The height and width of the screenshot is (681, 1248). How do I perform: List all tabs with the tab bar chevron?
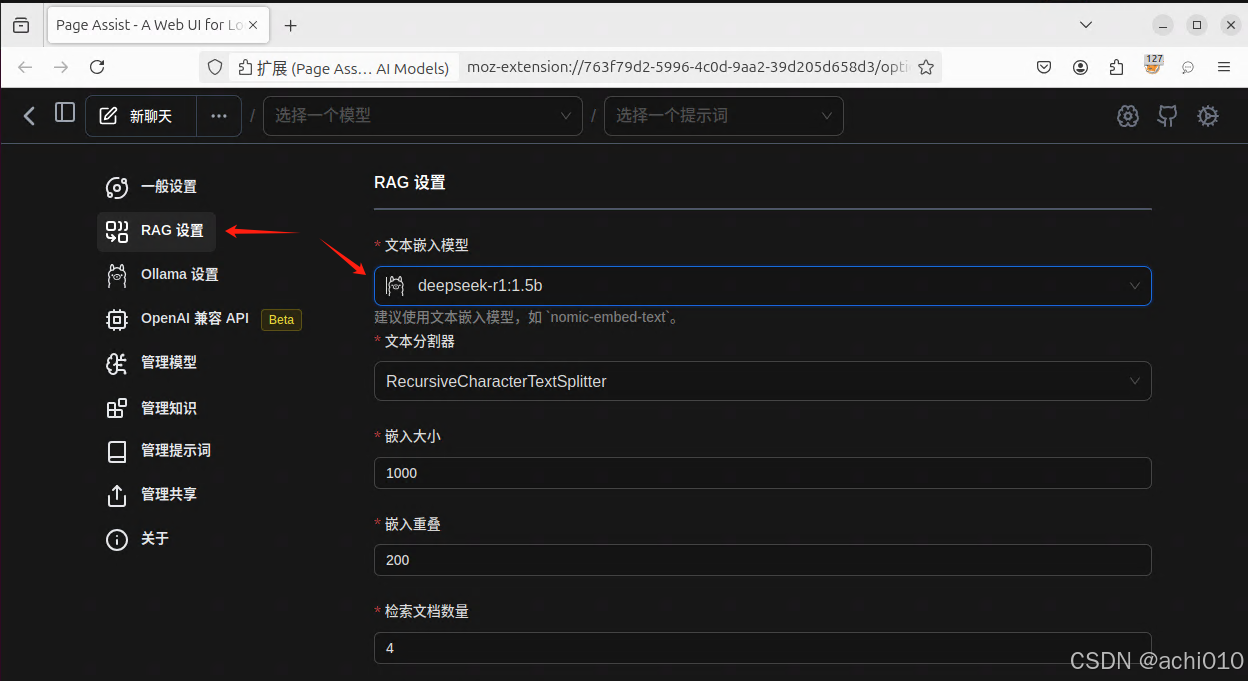point(1086,24)
